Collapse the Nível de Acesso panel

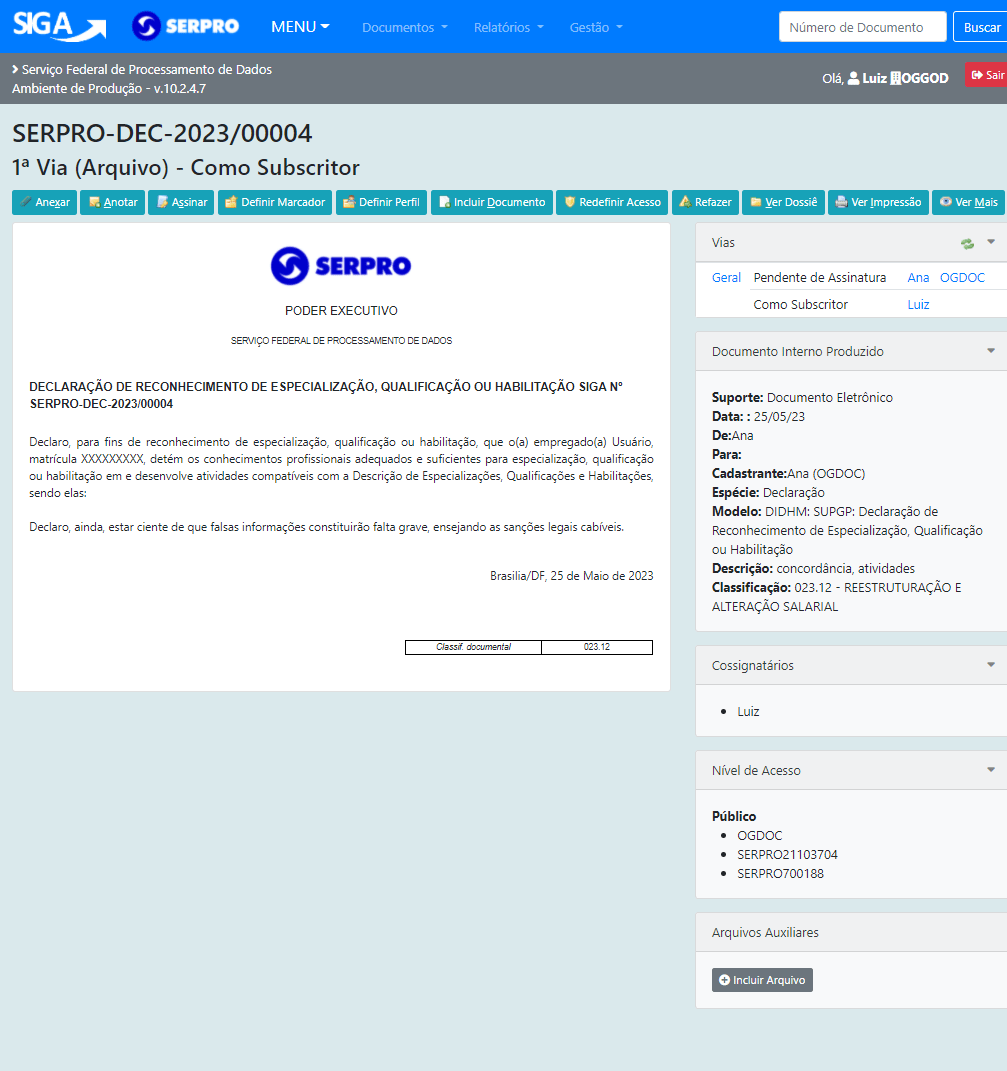[991, 770]
